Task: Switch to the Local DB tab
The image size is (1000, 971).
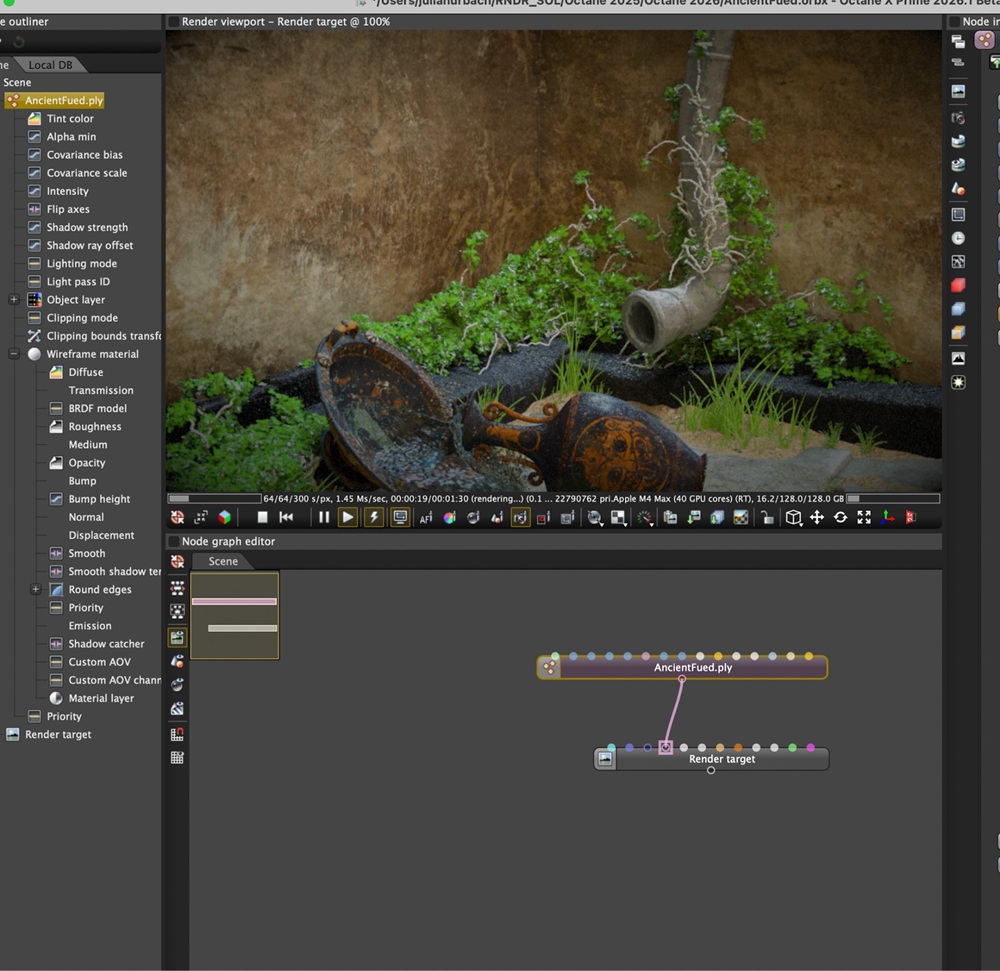Action: (x=49, y=65)
